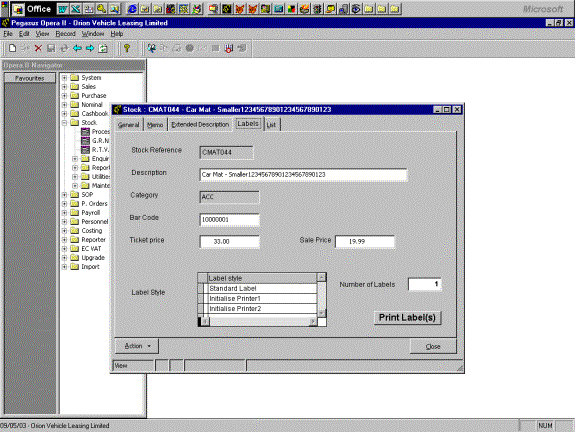Switch to the General tab
The width and height of the screenshot is (575, 432).
[128, 125]
